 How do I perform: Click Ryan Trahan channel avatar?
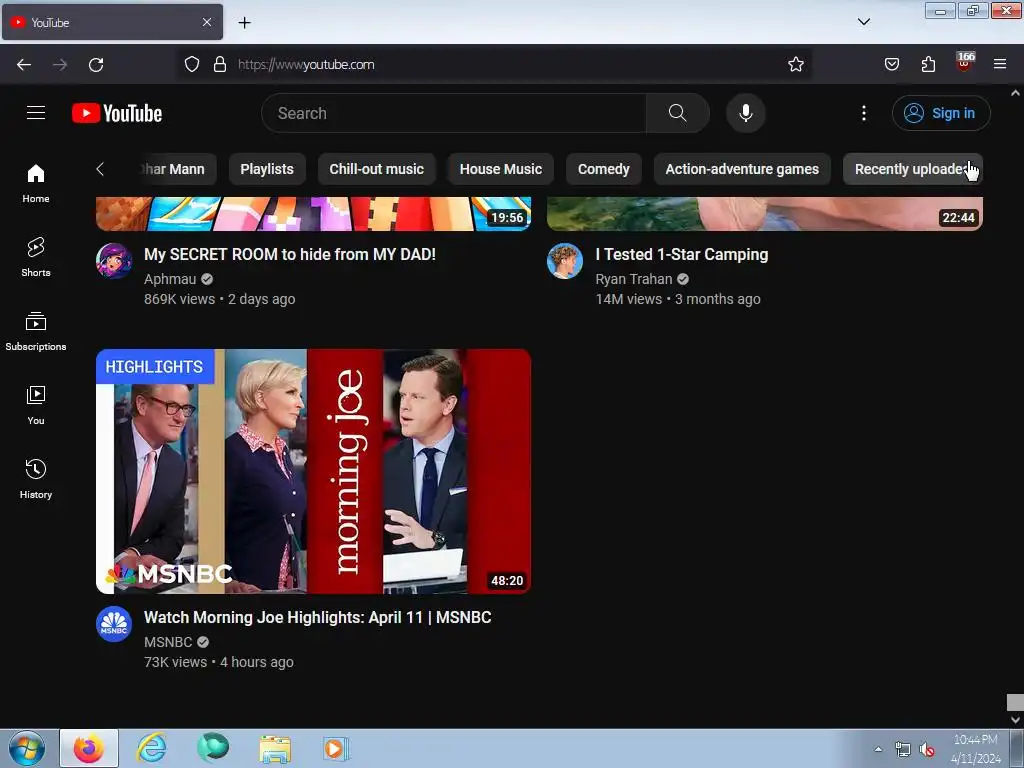(x=565, y=261)
